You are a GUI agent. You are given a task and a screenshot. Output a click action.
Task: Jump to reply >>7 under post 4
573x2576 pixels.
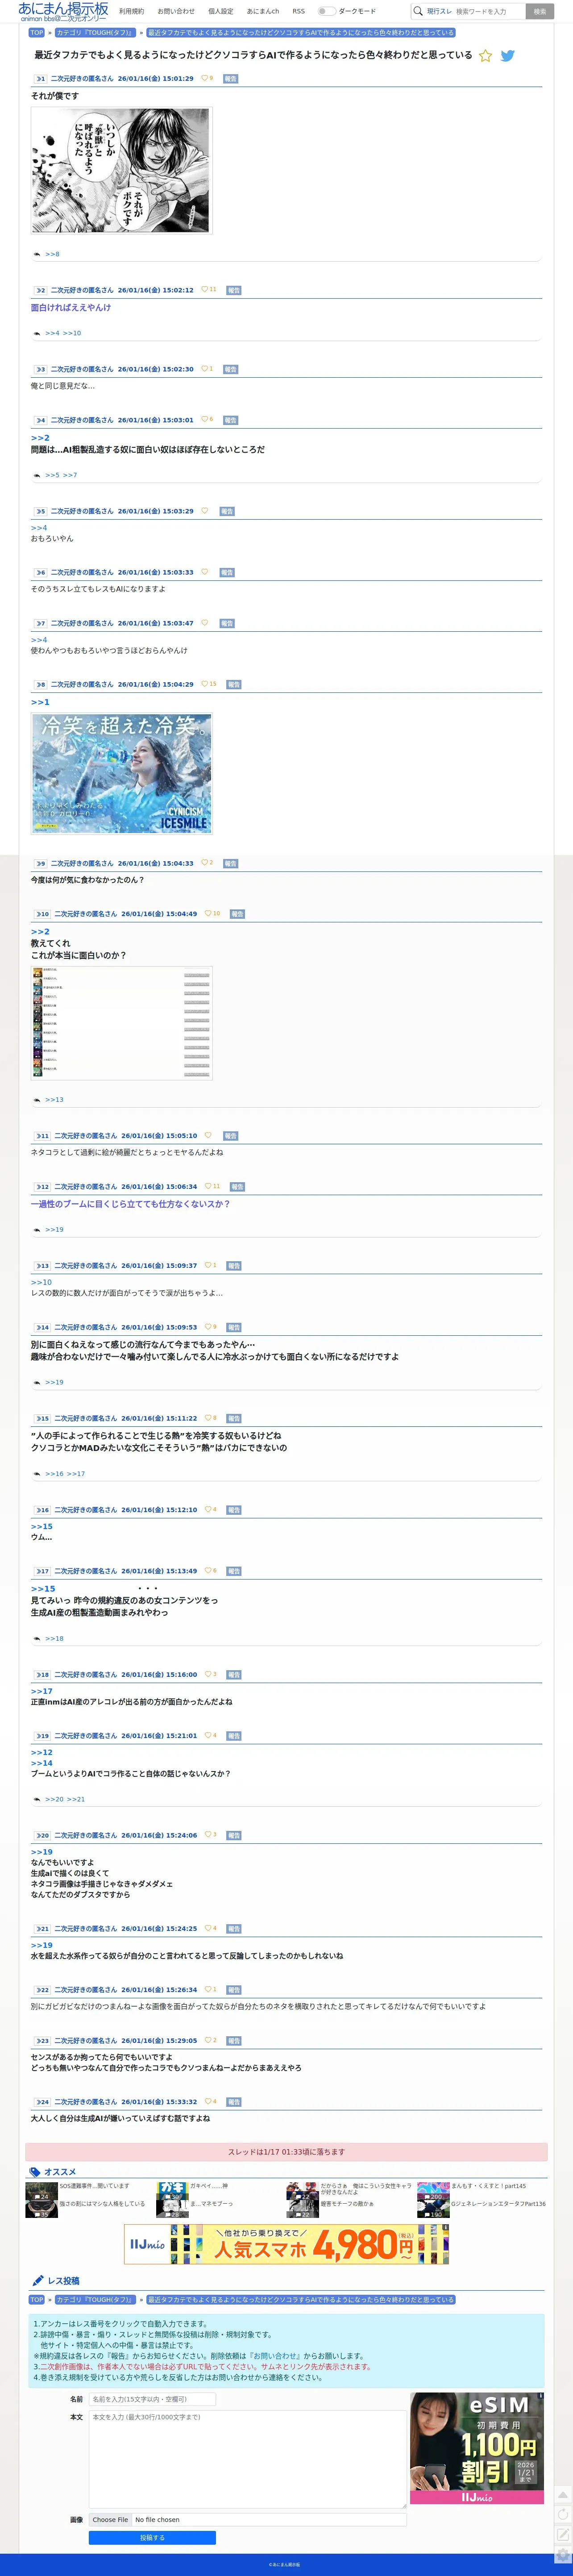70,475
